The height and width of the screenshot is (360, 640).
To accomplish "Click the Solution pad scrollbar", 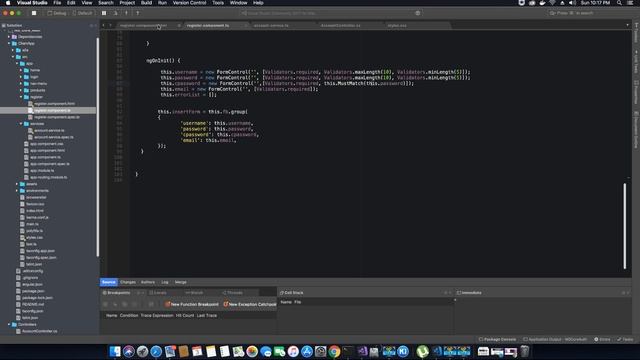I will (98, 147).
